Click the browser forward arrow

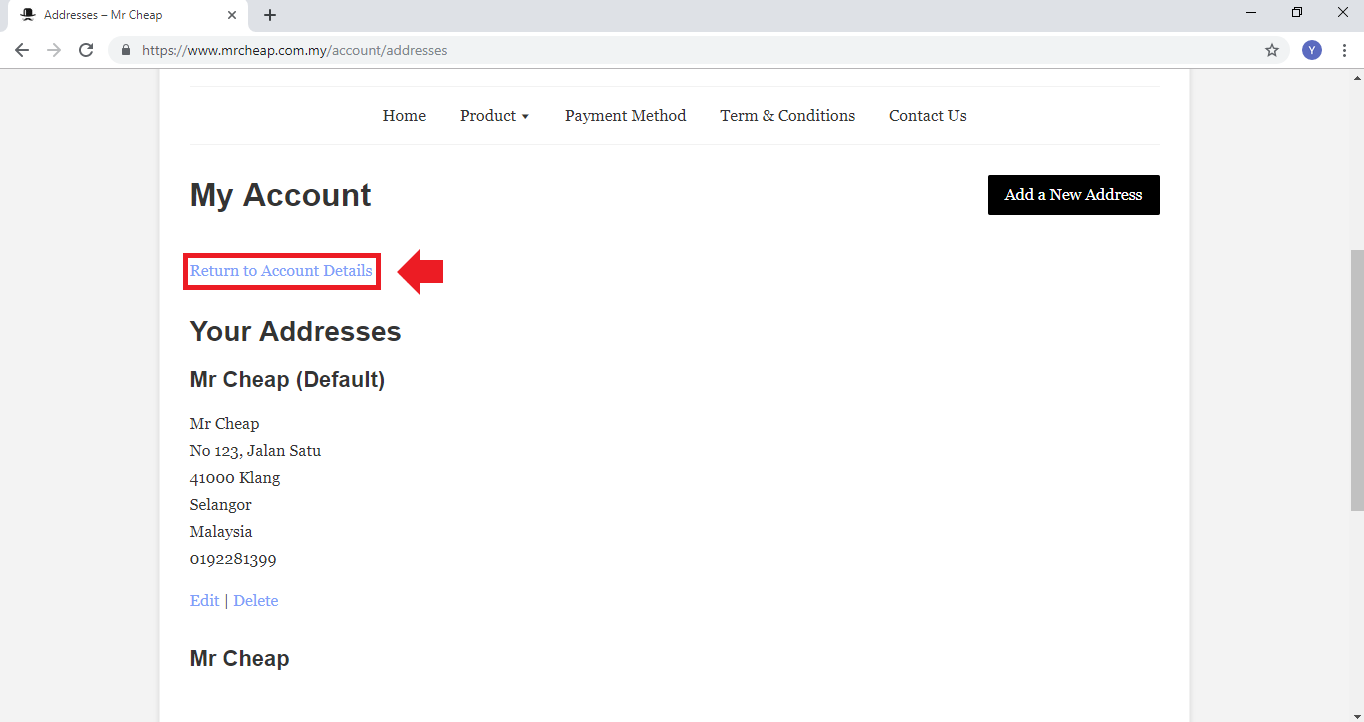tap(54, 50)
